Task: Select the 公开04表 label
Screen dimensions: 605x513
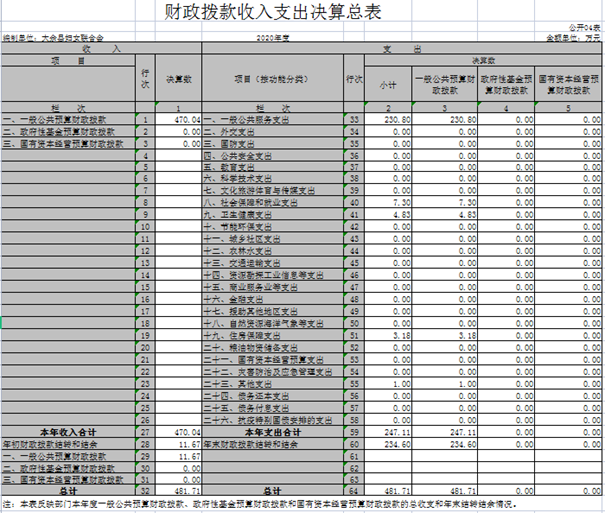Action: point(583,27)
